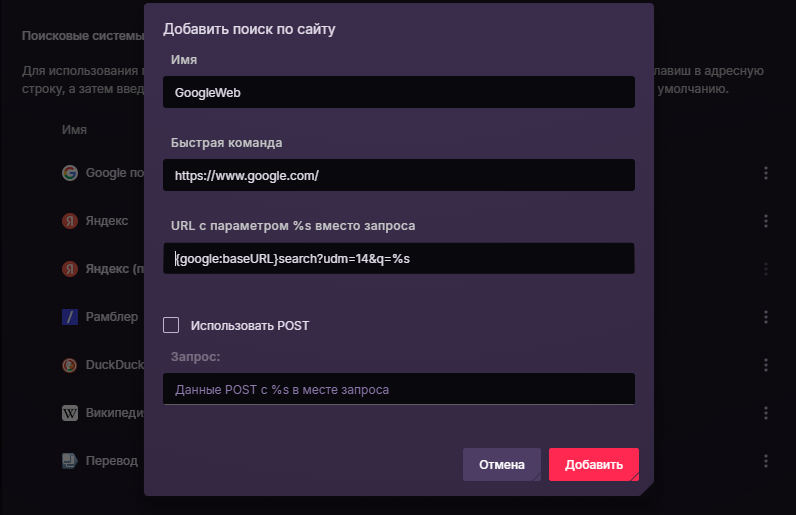Click the Википедия favicon

tap(70, 413)
